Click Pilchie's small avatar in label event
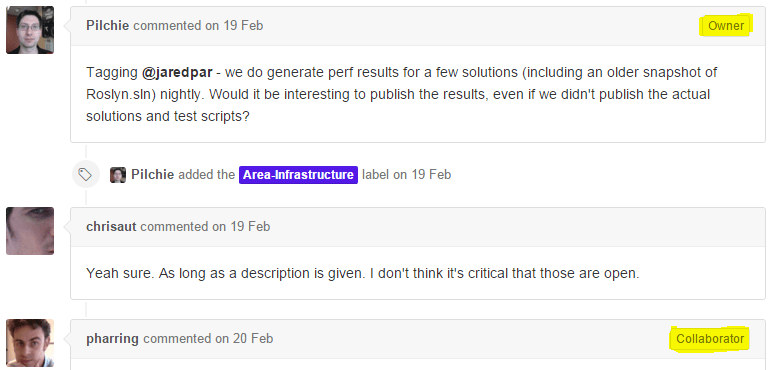773x370 pixels. (x=118, y=175)
